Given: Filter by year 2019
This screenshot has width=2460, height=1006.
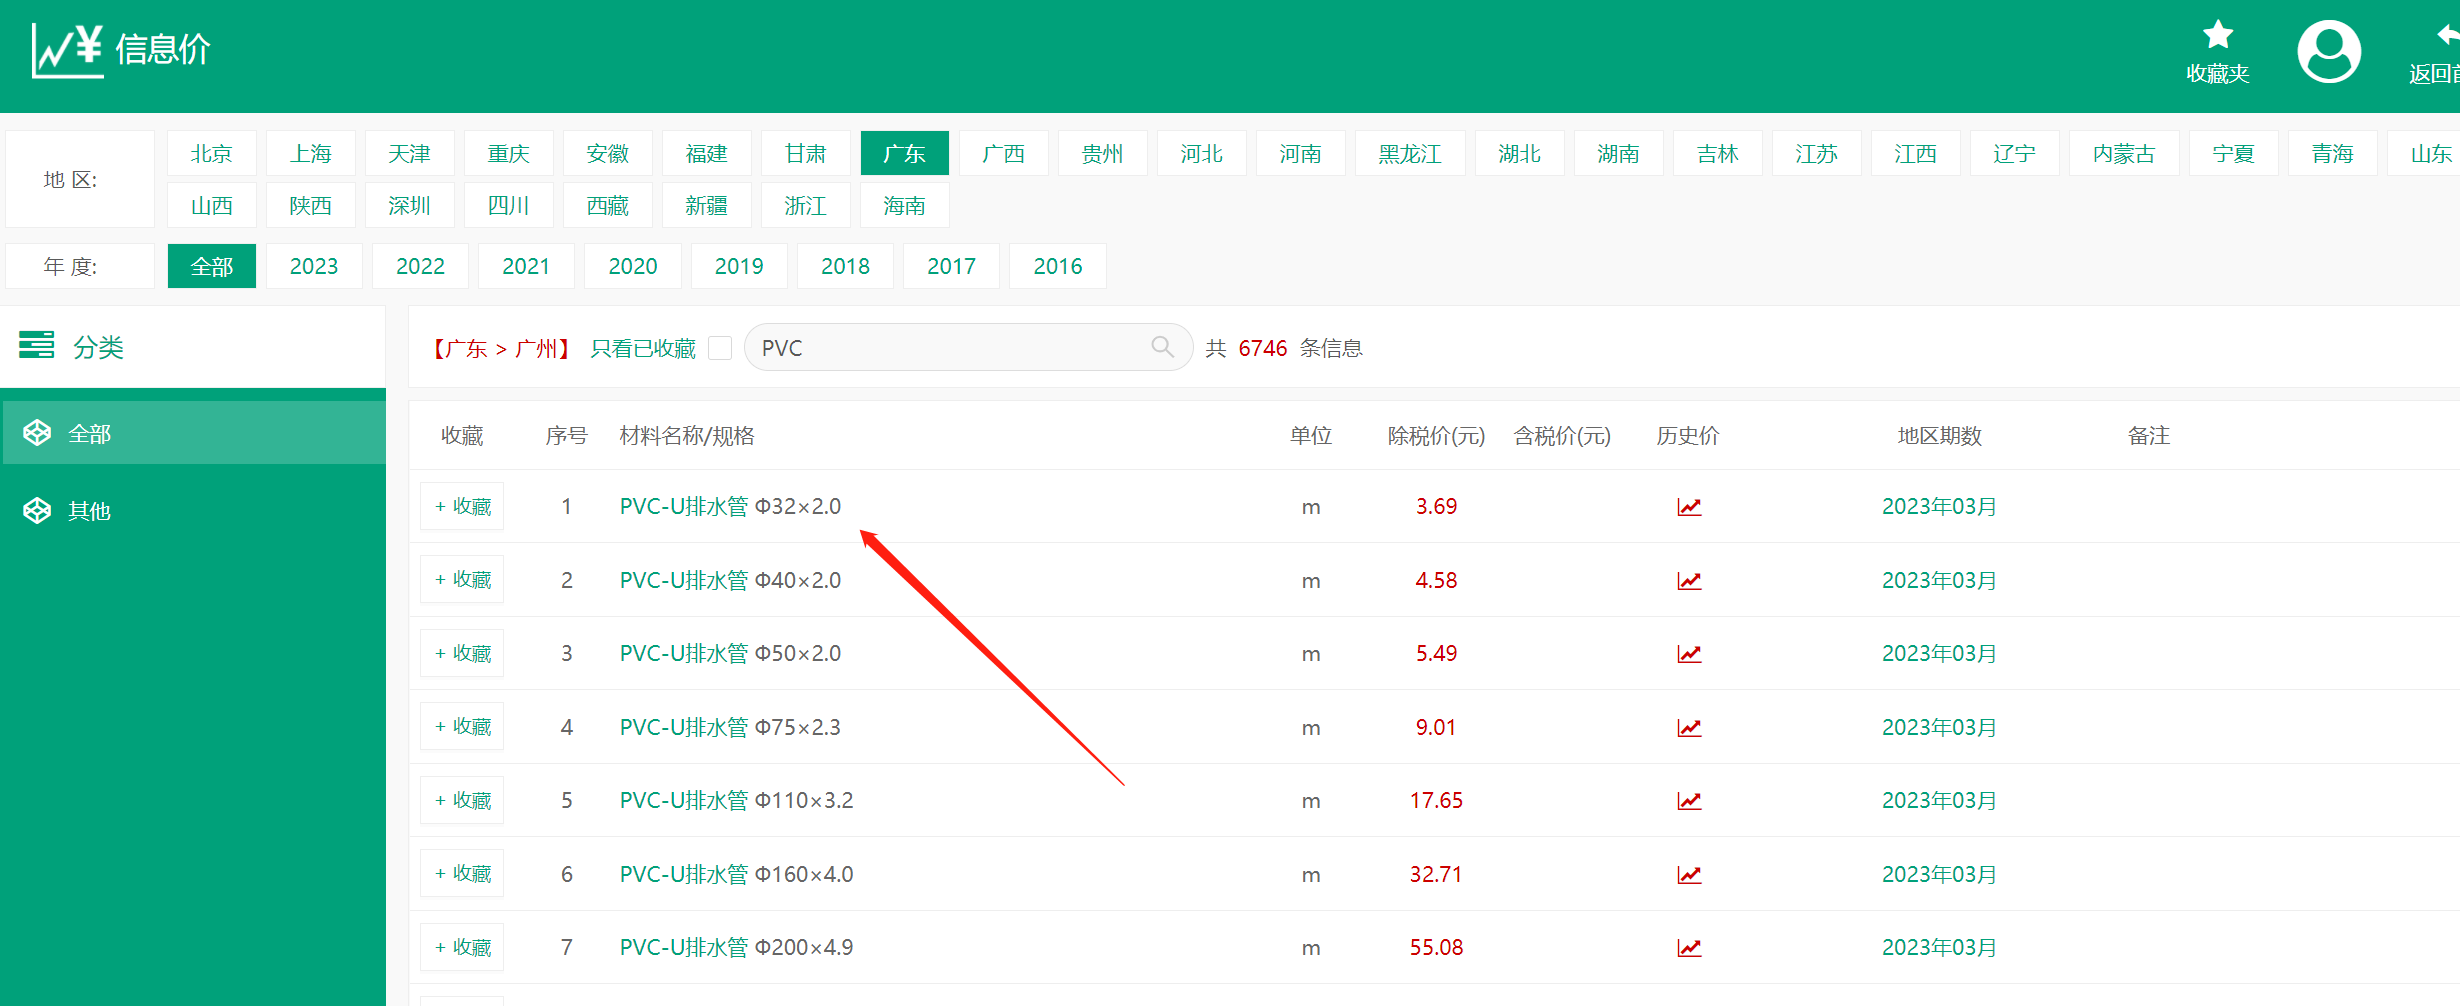Looking at the screenshot, I should pyautogui.click(x=739, y=266).
